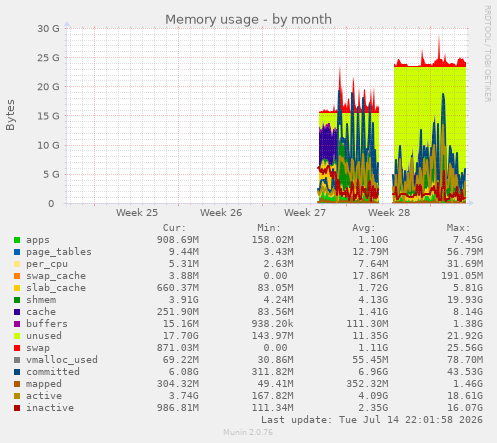The image size is (497, 443).
Task: Click the swap red legend swatch
Action: coord(17,348)
